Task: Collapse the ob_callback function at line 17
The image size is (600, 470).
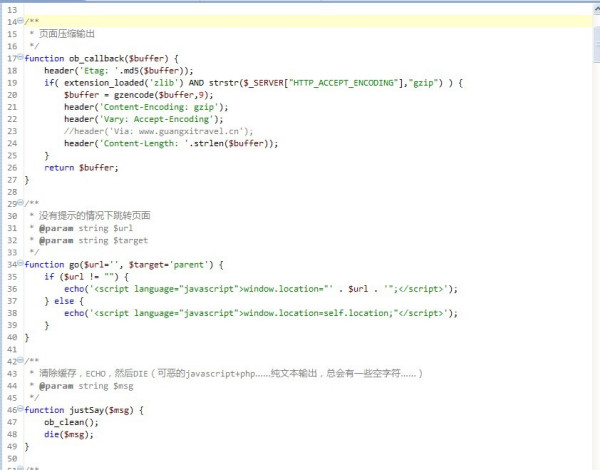Action: (20, 57)
